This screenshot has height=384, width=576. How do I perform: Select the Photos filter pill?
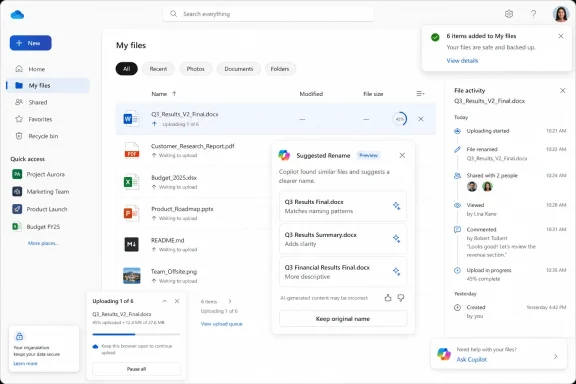coord(195,69)
